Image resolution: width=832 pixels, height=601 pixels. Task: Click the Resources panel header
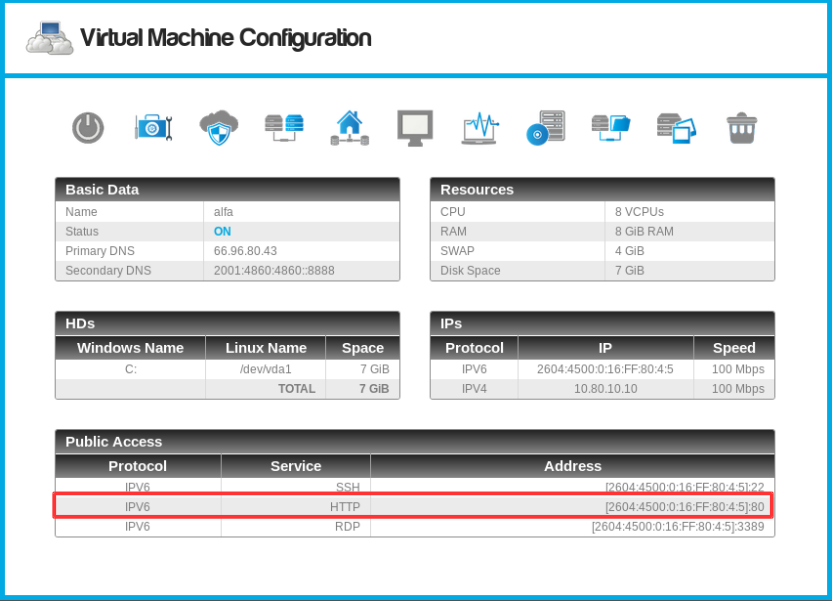602,189
